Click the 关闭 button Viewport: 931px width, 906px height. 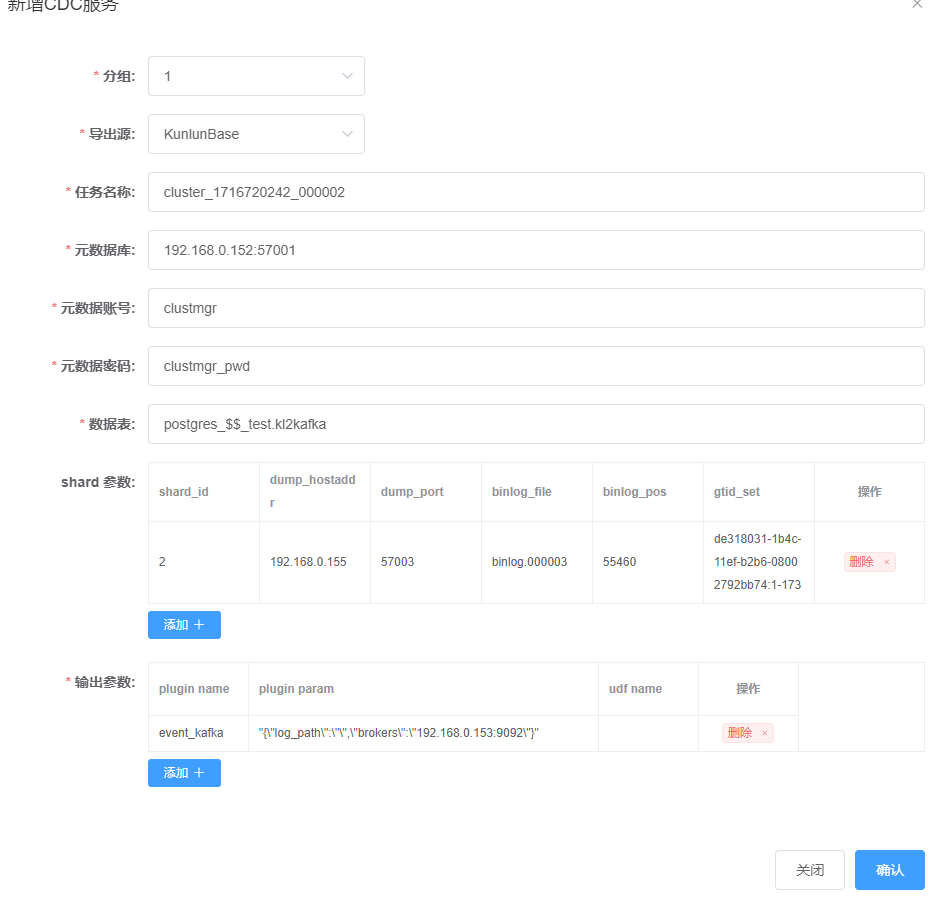coord(809,870)
